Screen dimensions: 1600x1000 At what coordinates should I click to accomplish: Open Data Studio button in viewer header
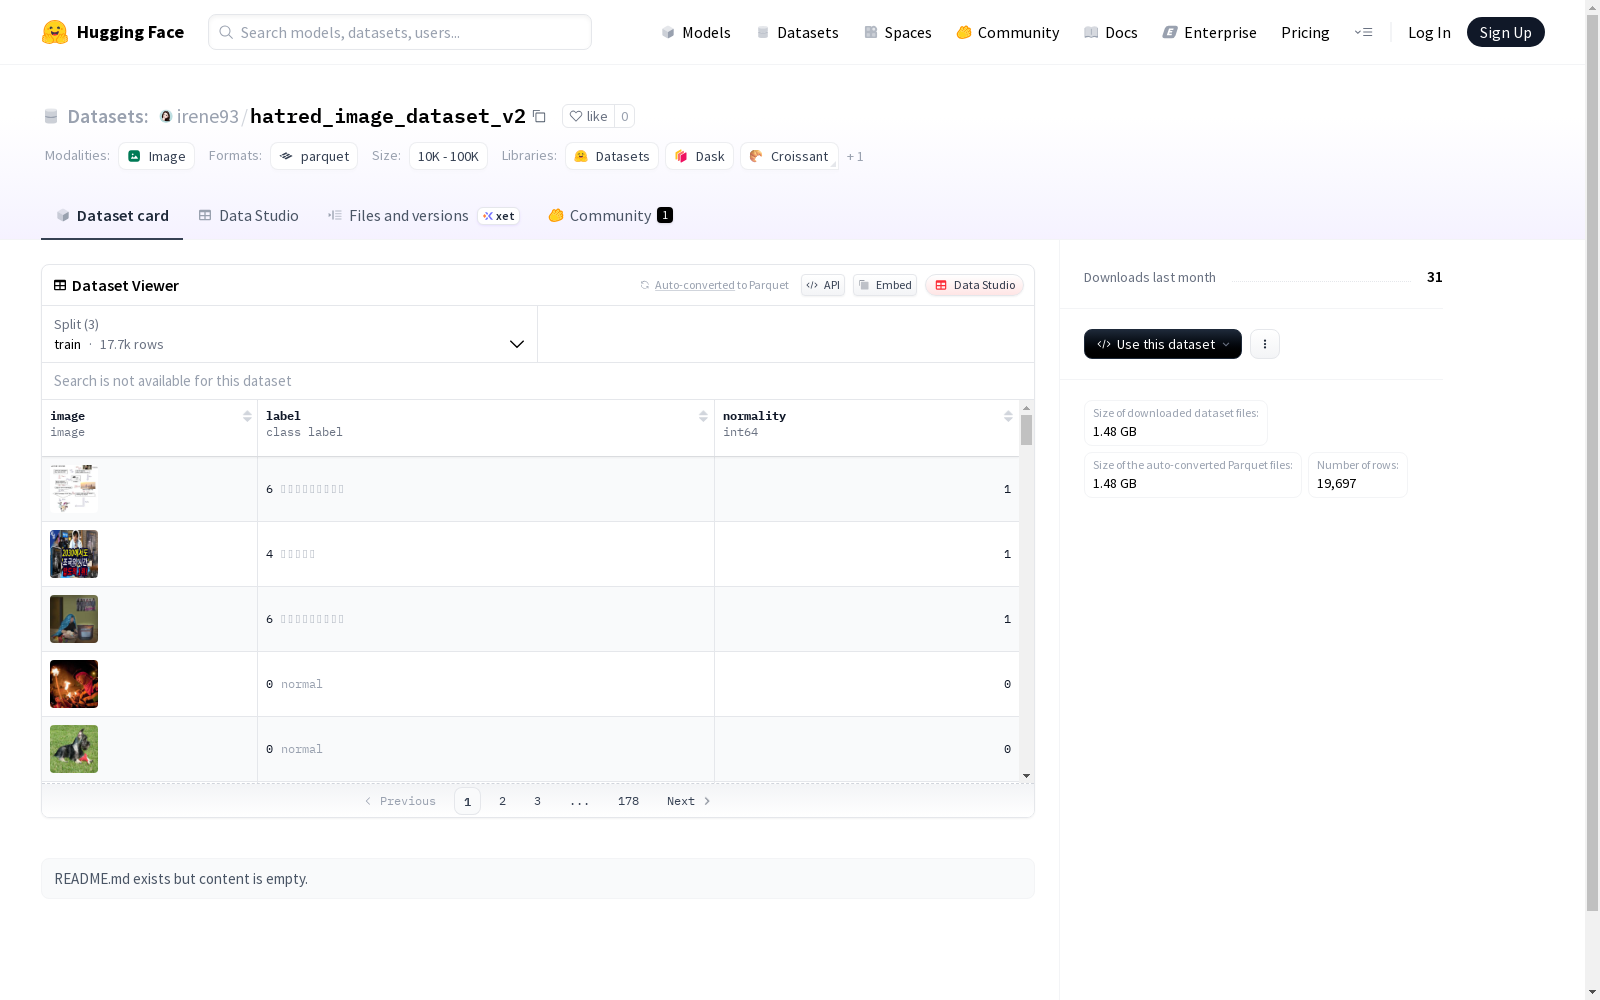[975, 285]
